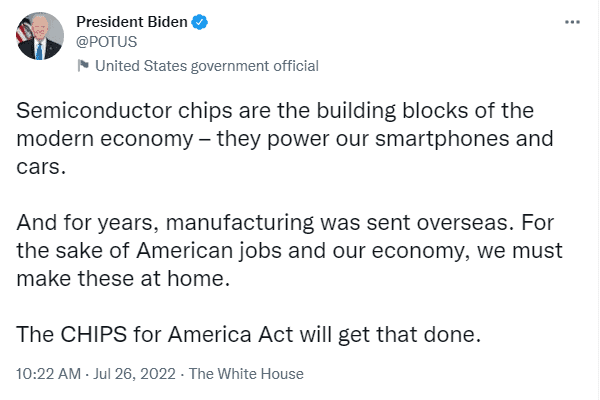Open the 10:22 AM timestamp link
Screen dimensions: 600x400
pyautogui.click(x=48, y=374)
